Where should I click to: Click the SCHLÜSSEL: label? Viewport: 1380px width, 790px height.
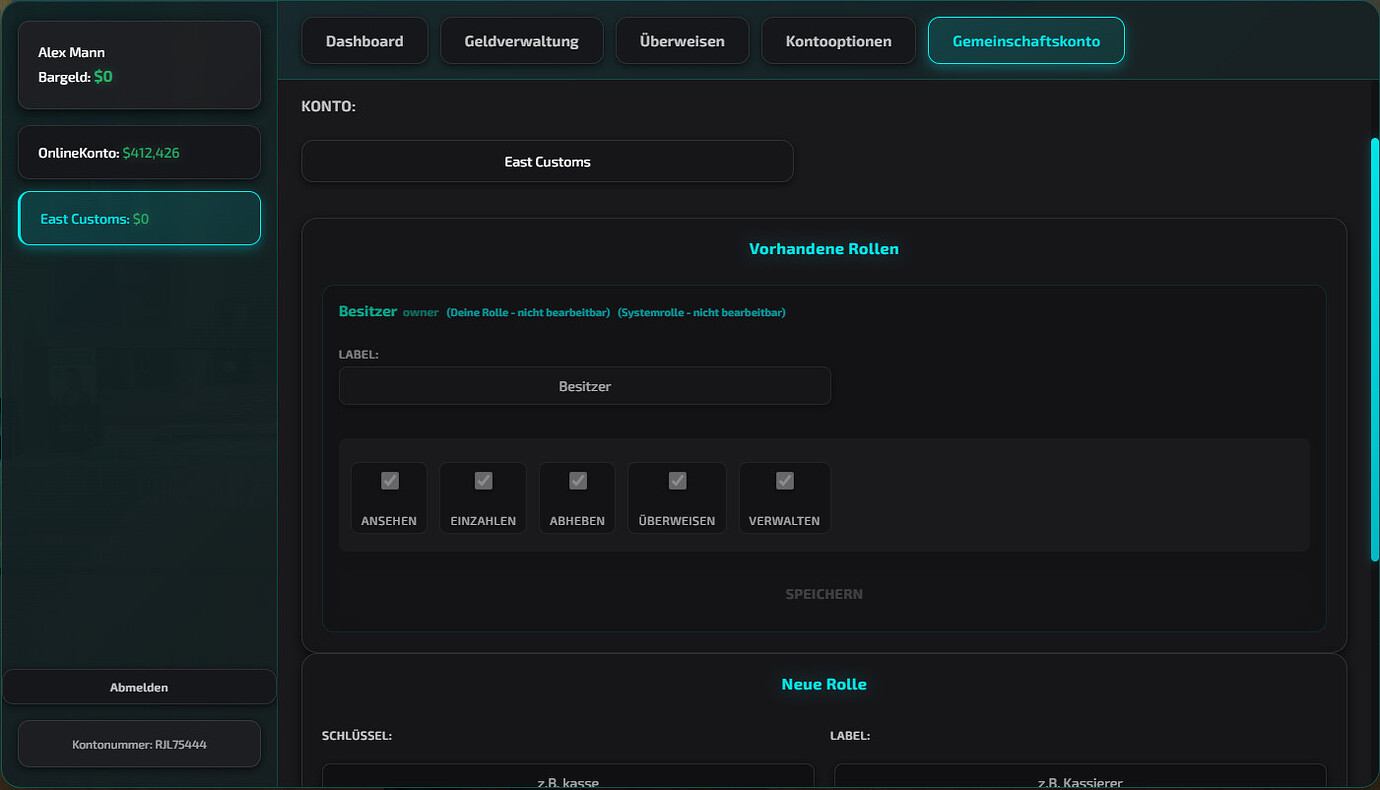(357, 736)
